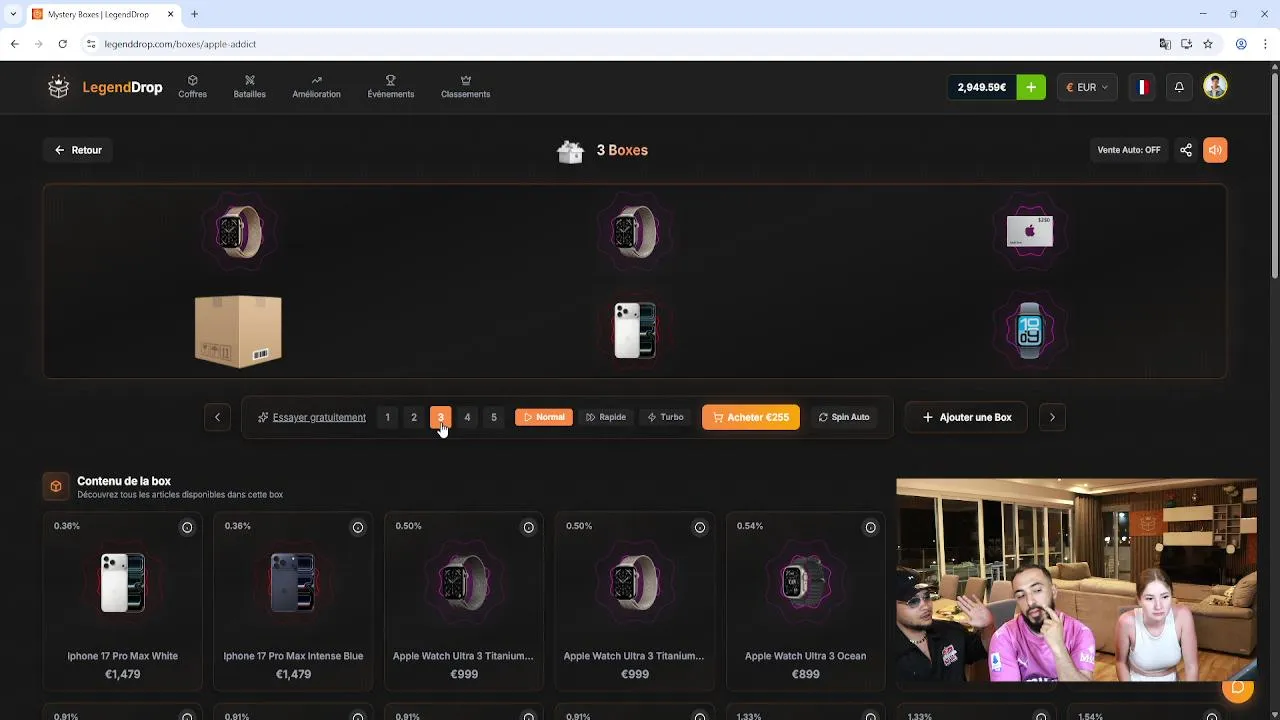The image size is (1280, 720).
Task: Select 4 boxes count
Action: tap(467, 417)
